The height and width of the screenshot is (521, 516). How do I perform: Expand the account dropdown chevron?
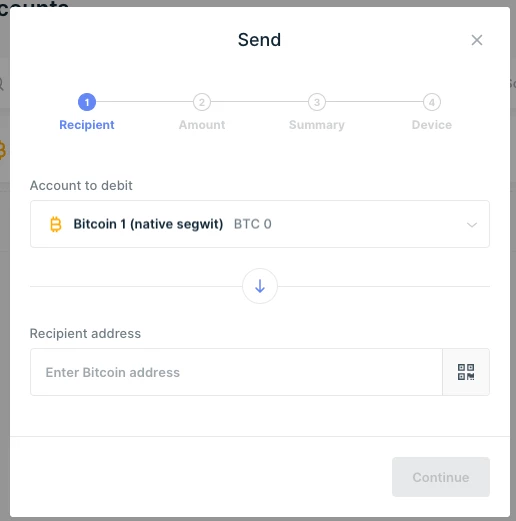(472, 225)
